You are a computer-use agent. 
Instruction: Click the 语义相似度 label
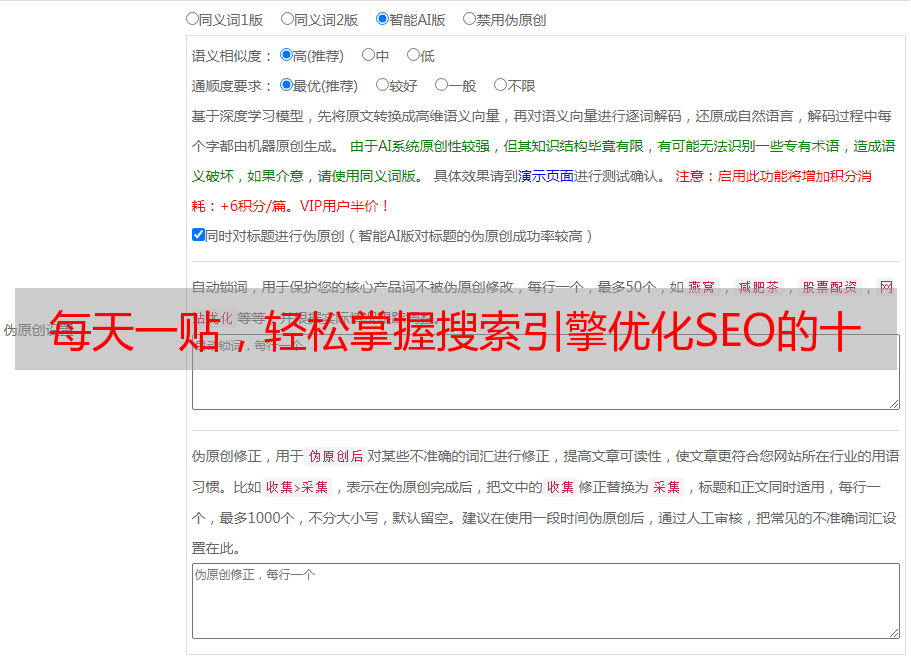(231, 56)
